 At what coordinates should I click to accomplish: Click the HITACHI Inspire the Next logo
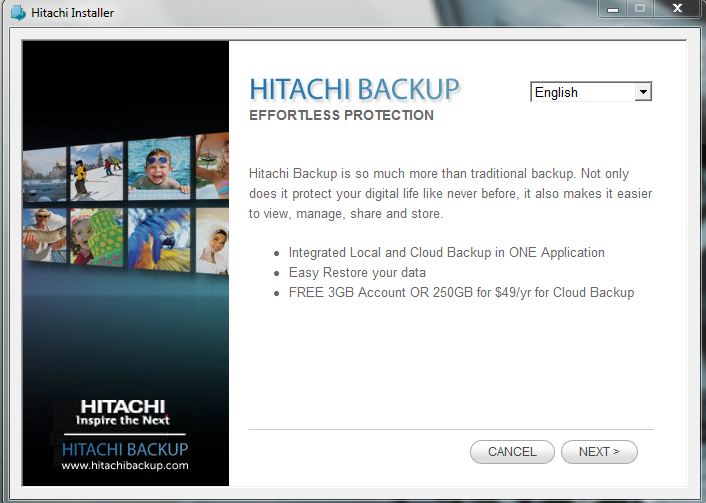(x=123, y=413)
